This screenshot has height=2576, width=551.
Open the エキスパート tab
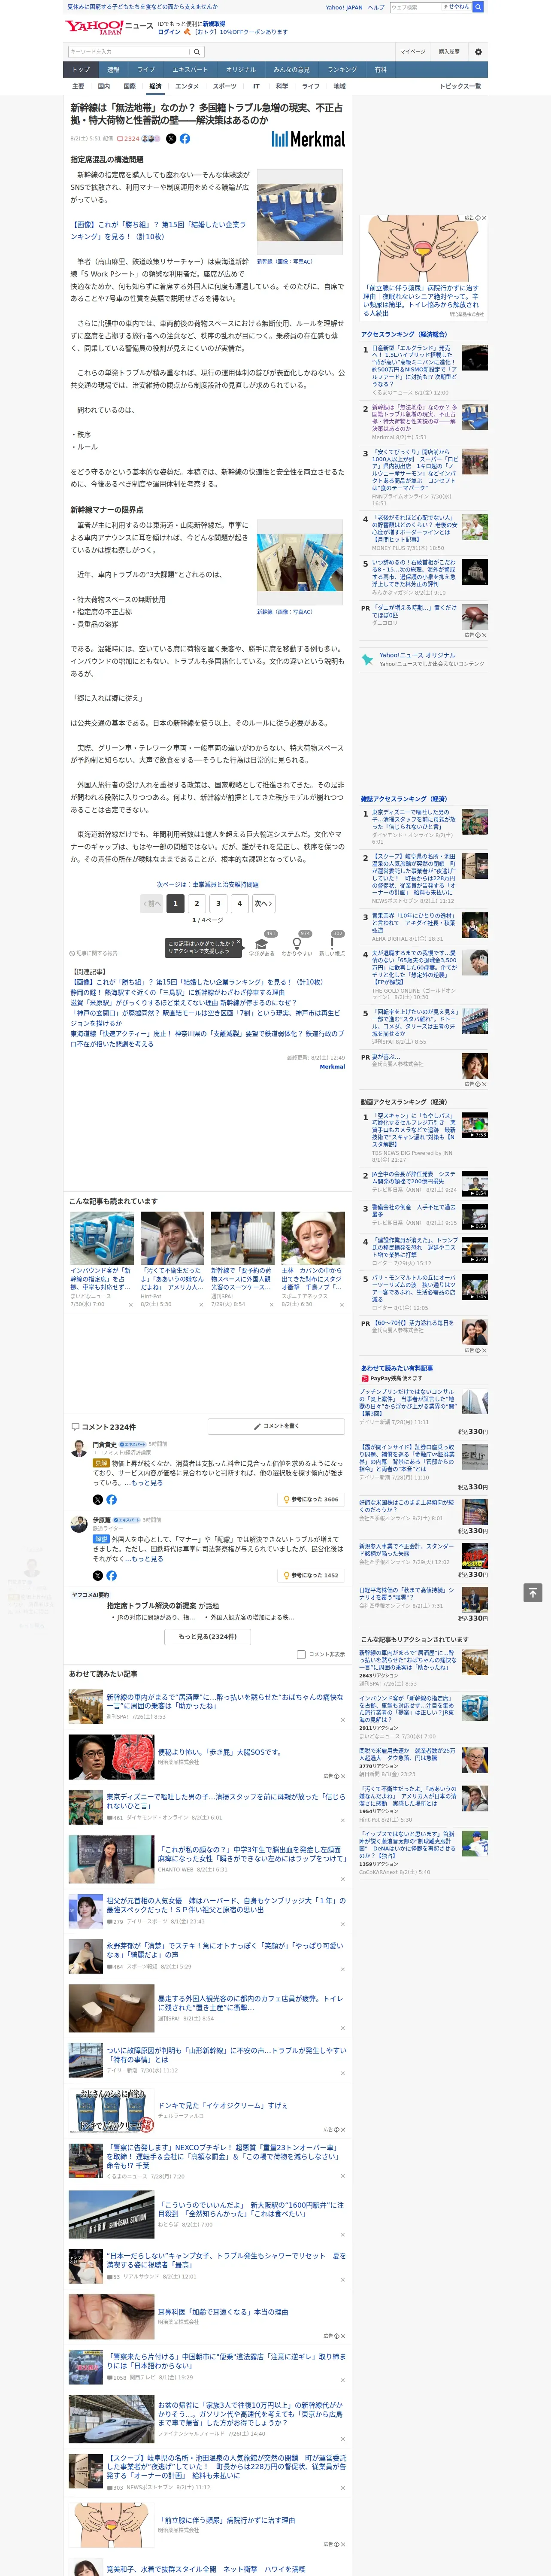pos(190,69)
